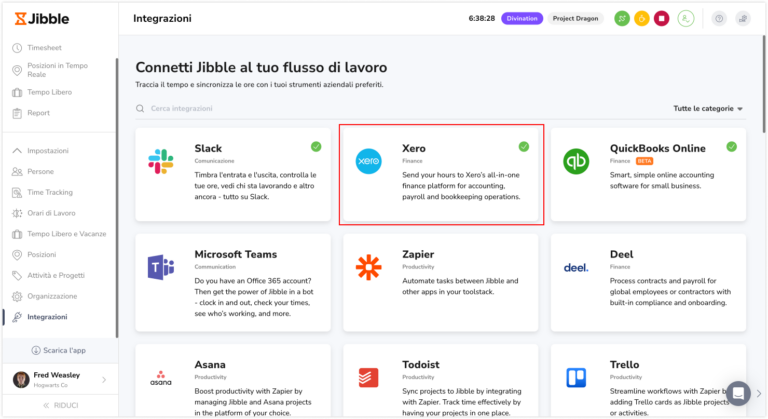Click the Microsoft Teams logo
This screenshot has width=768, height=419.
[161, 267]
